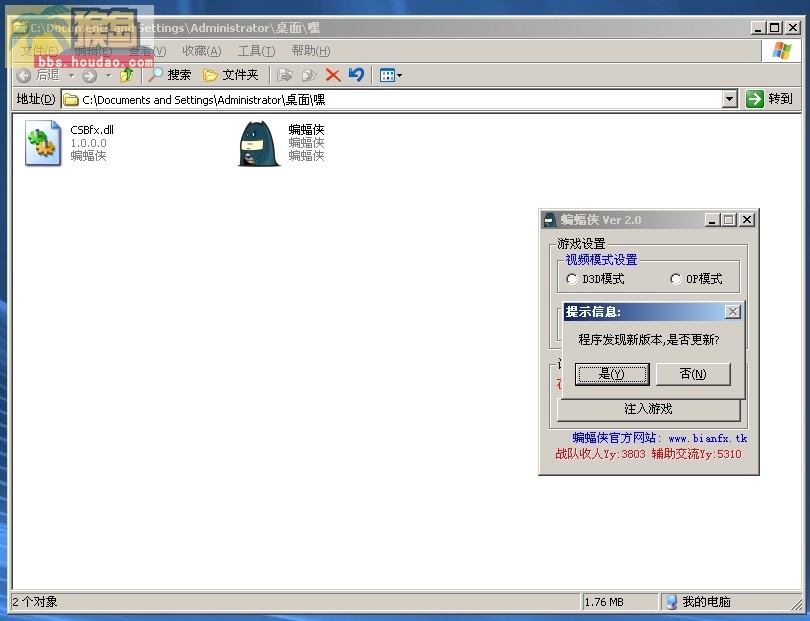
Task: Open the Help (帮助) menu
Action: pos(310,51)
